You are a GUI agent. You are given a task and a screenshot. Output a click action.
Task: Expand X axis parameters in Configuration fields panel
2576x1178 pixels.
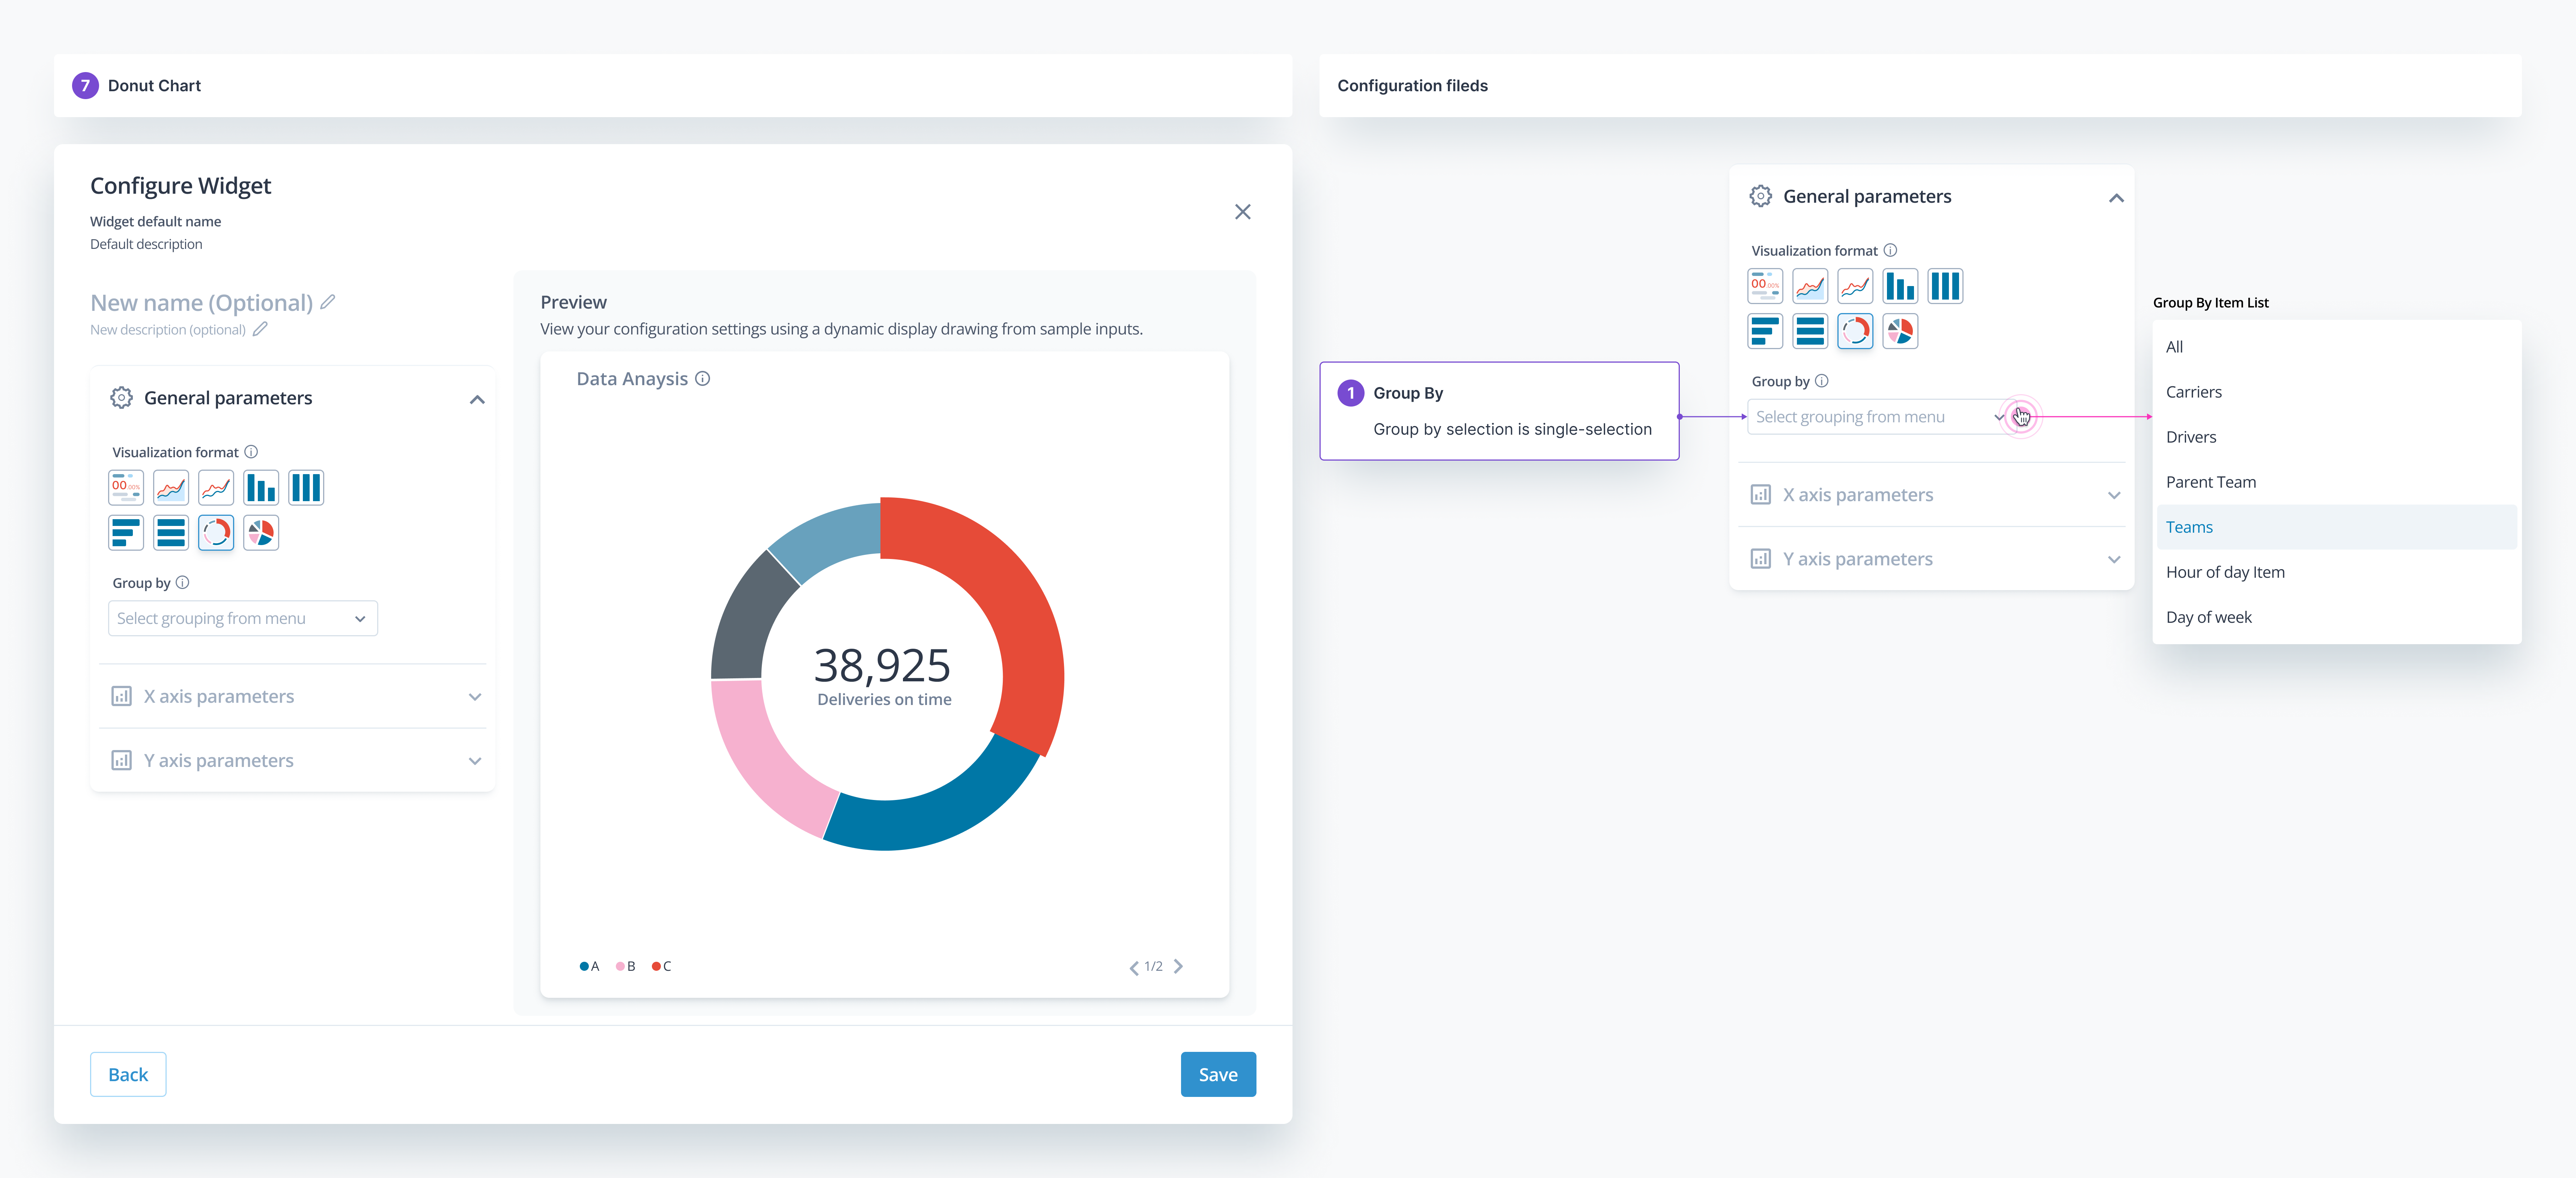pos(2114,496)
